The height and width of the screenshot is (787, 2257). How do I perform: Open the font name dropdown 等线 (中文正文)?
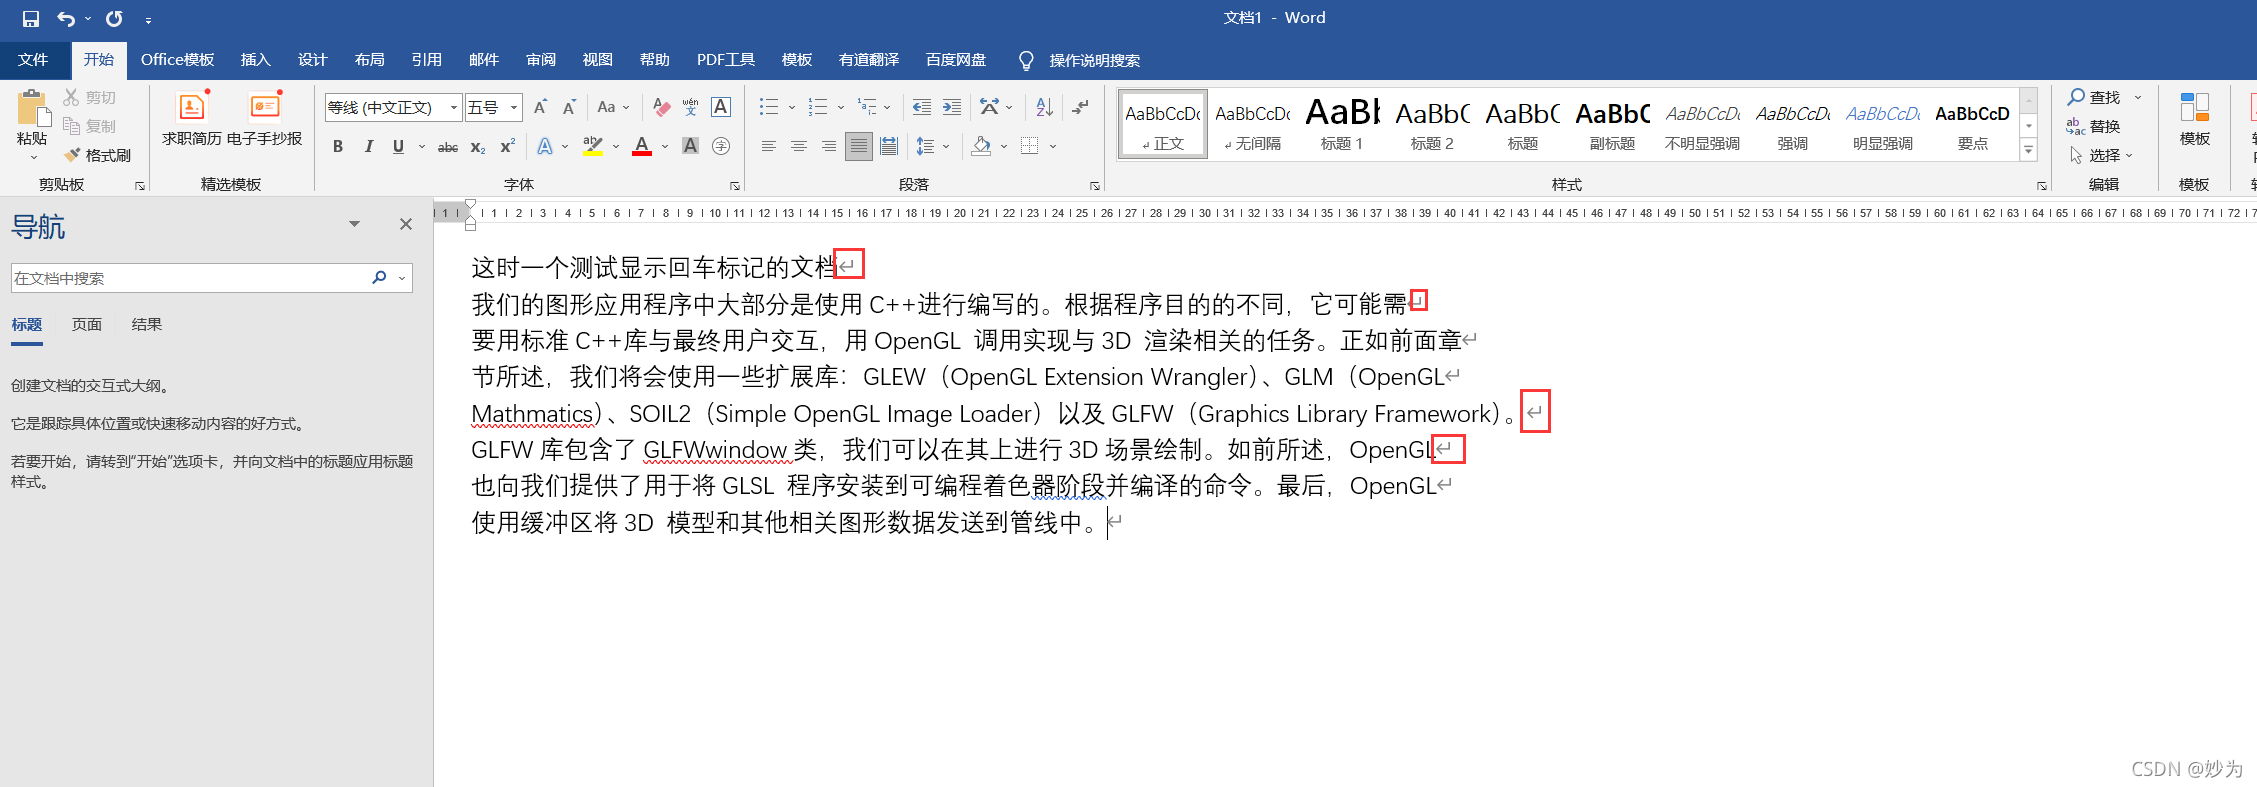(x=454, y=107)
